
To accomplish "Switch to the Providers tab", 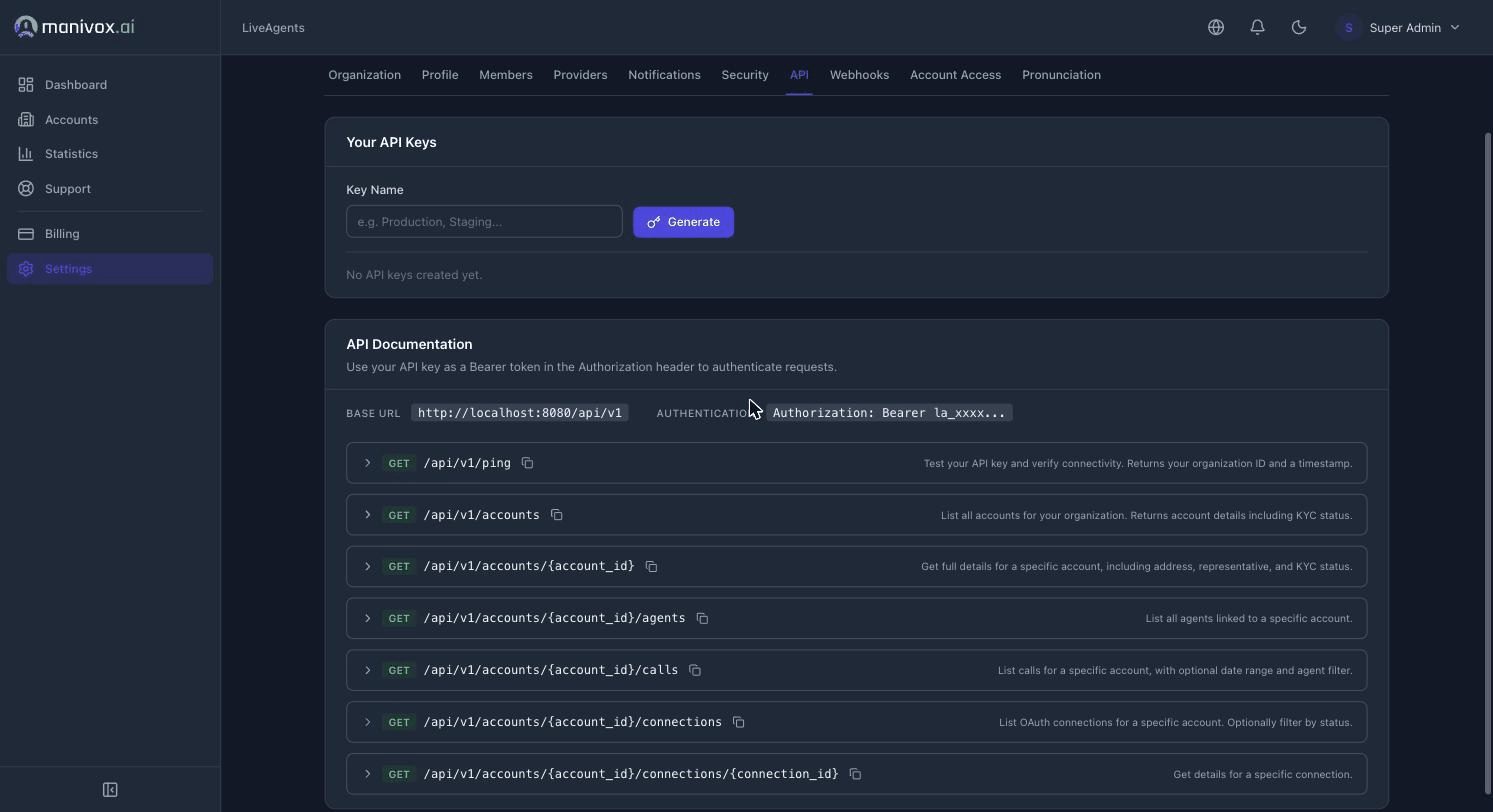I will coord(580,75).
